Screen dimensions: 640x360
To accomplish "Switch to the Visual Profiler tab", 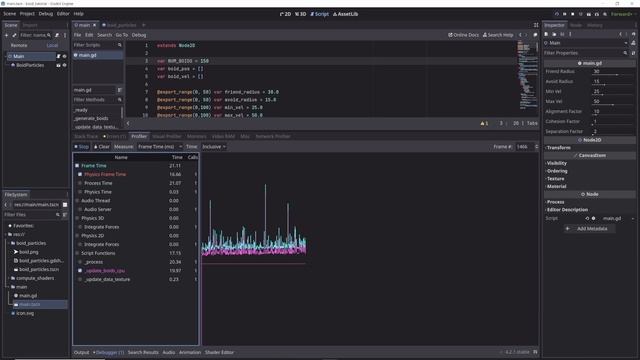I will coord(167,136).
